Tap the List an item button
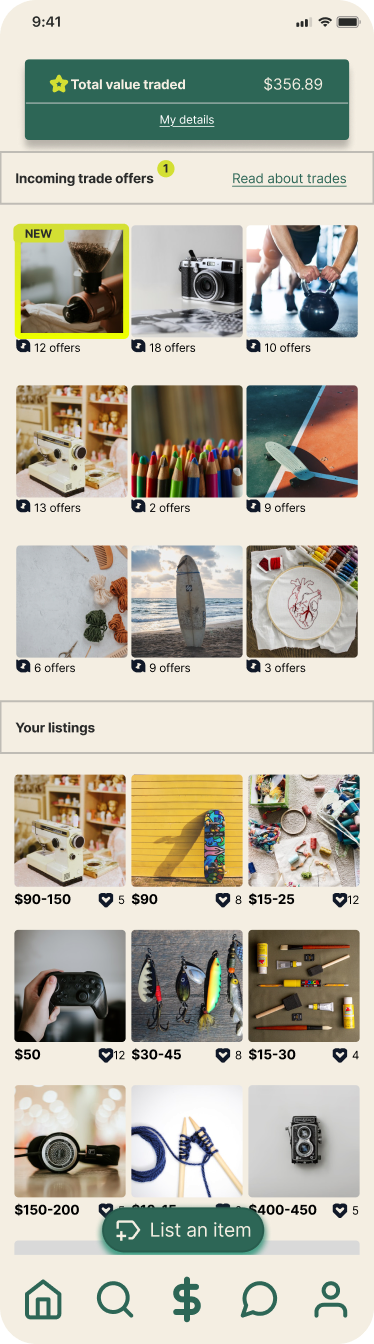 [x=183, y=1230]
